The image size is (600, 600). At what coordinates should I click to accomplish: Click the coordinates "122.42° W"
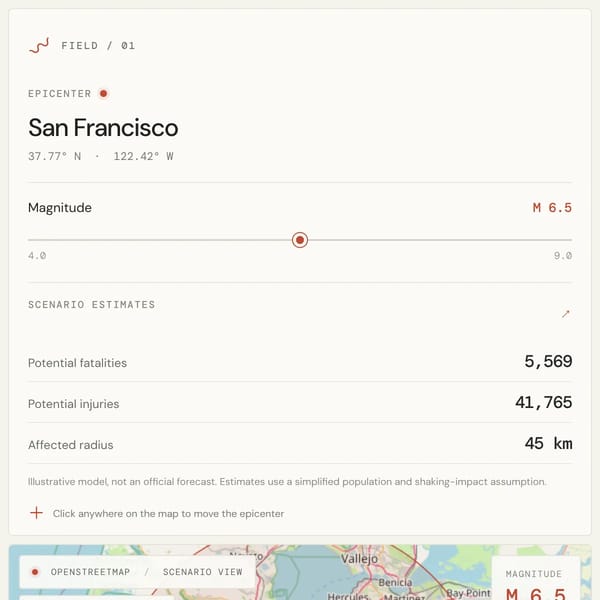tap(143, 156)
